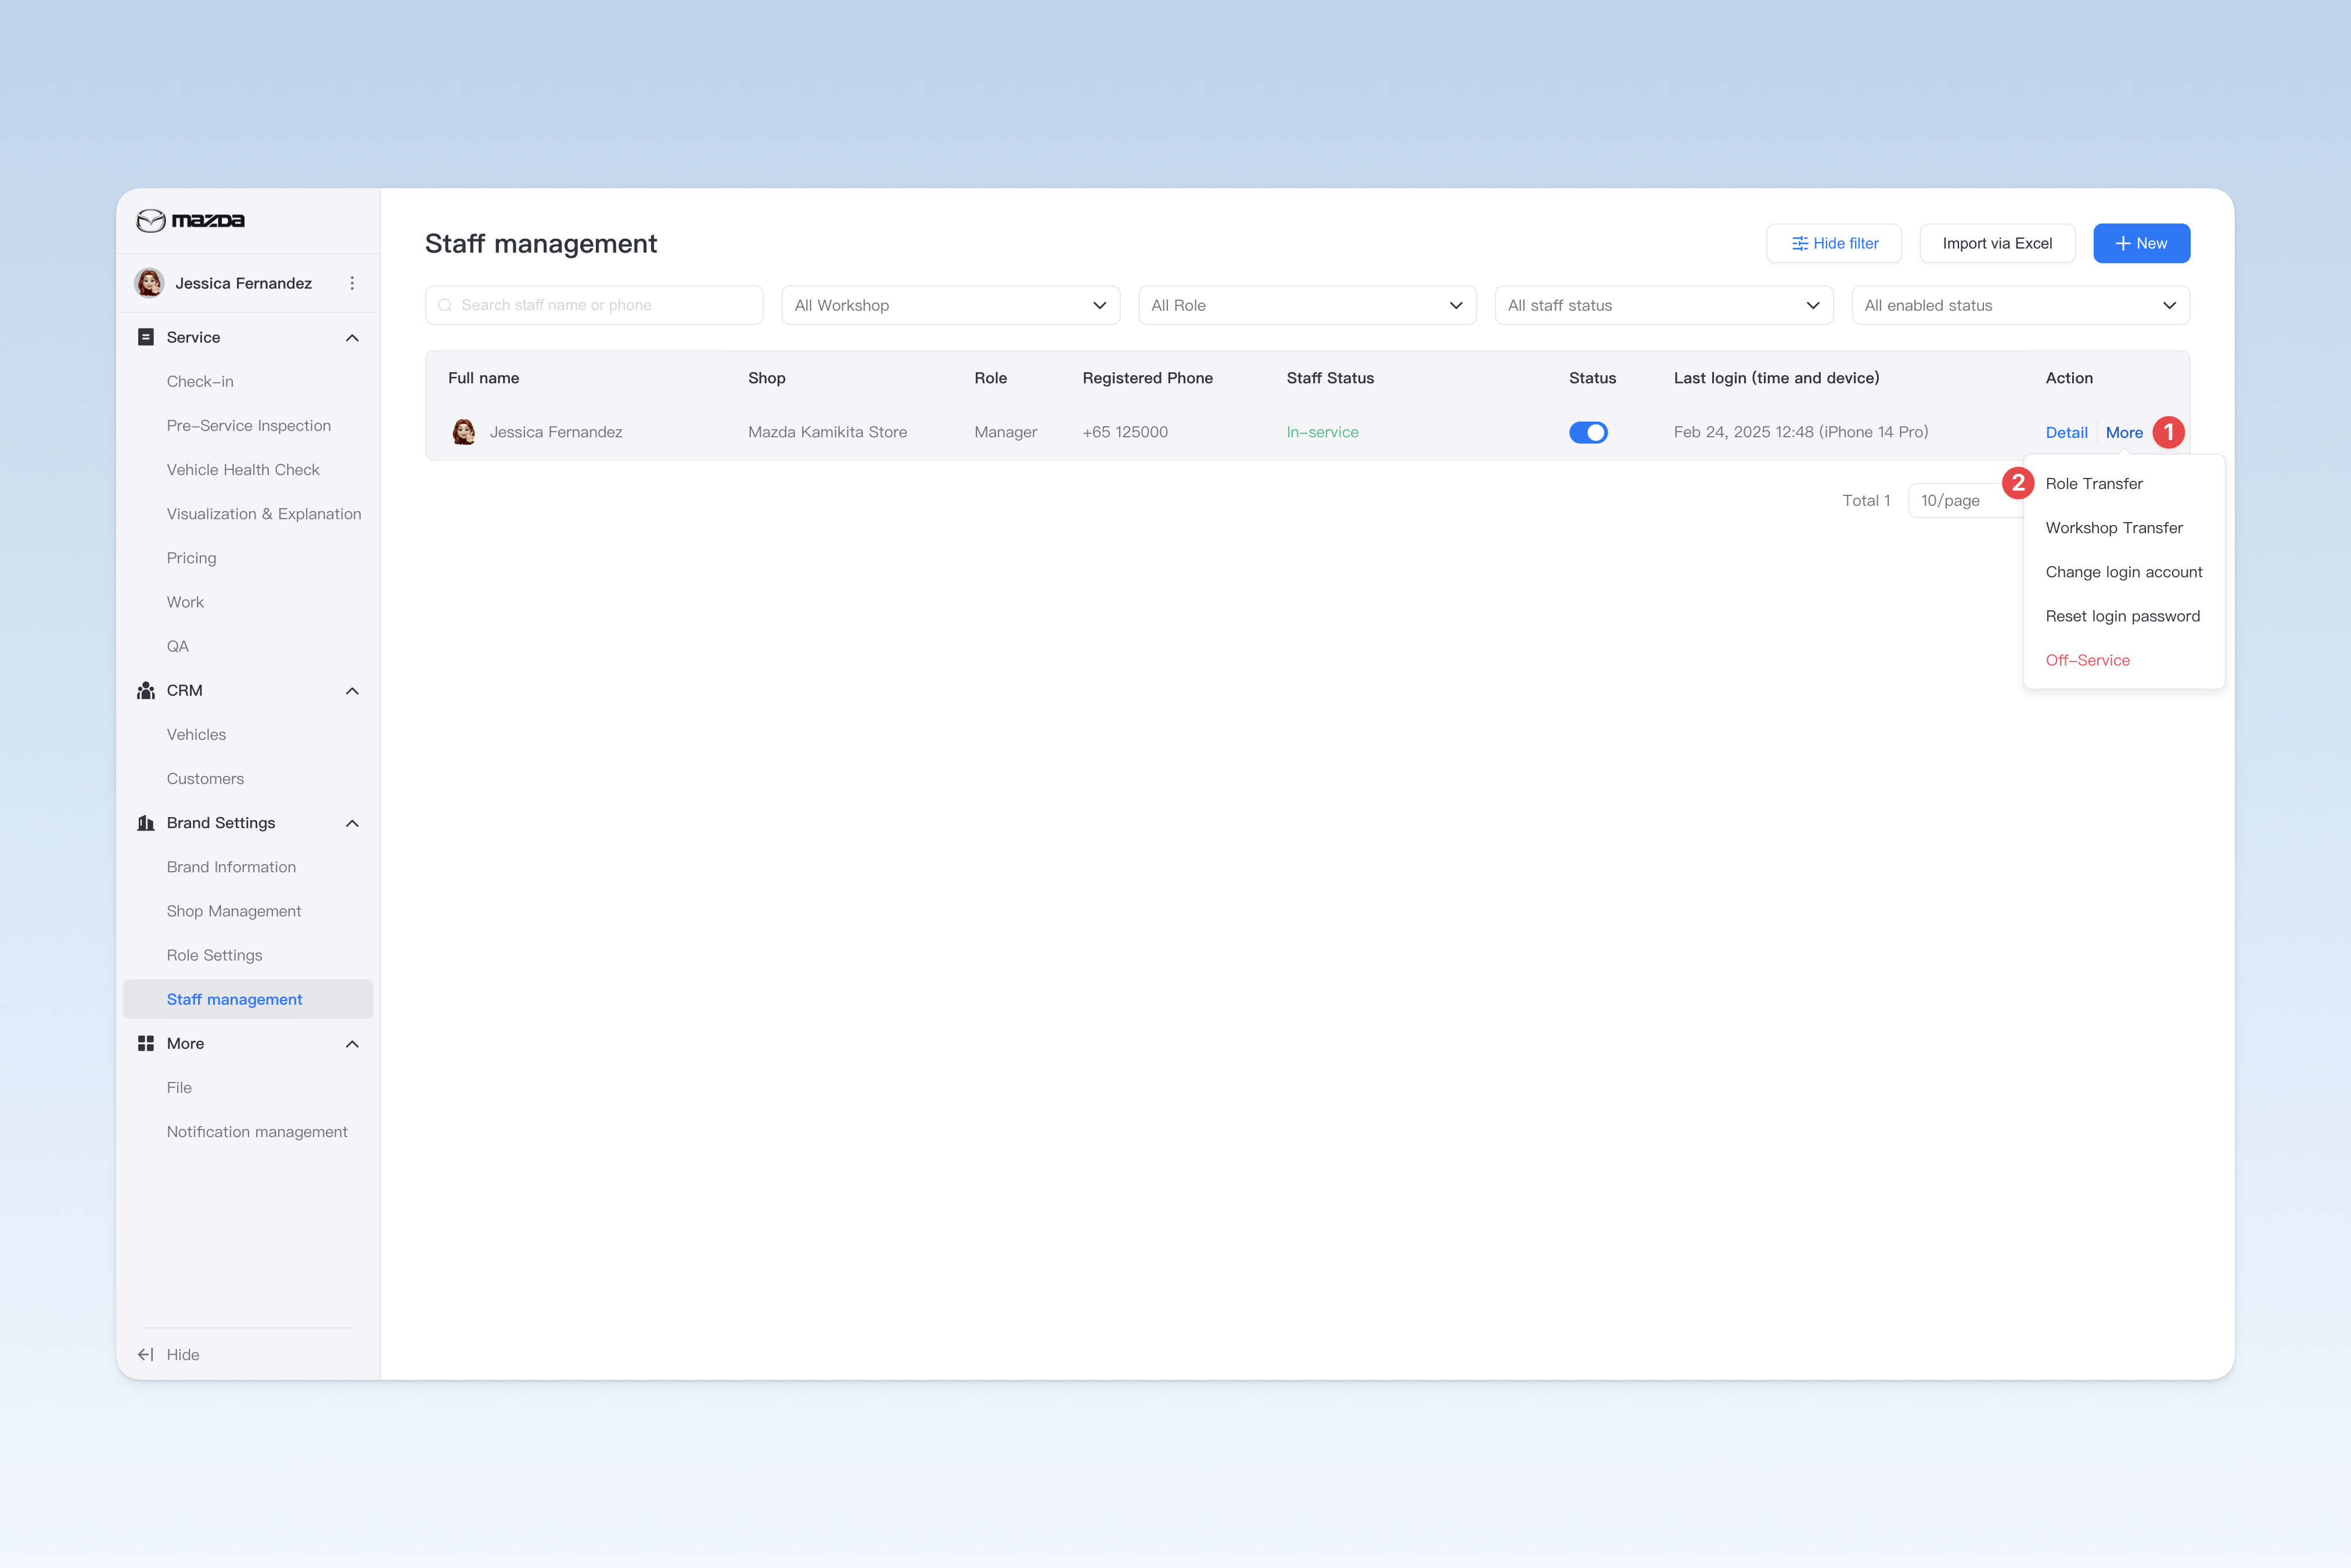Select the red Off-Service menu option
The height and width of the screenshot is (1568, 2351).
tap(2087, 661)
